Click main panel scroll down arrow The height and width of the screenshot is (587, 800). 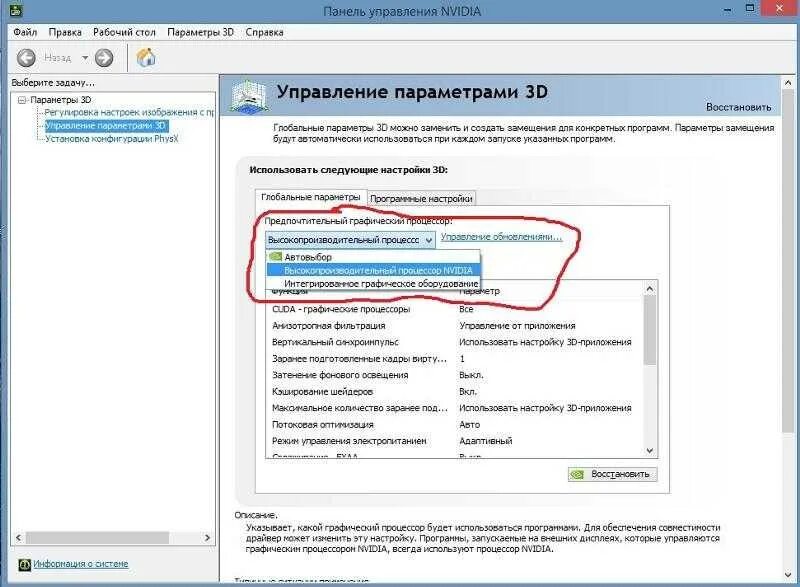788,575
